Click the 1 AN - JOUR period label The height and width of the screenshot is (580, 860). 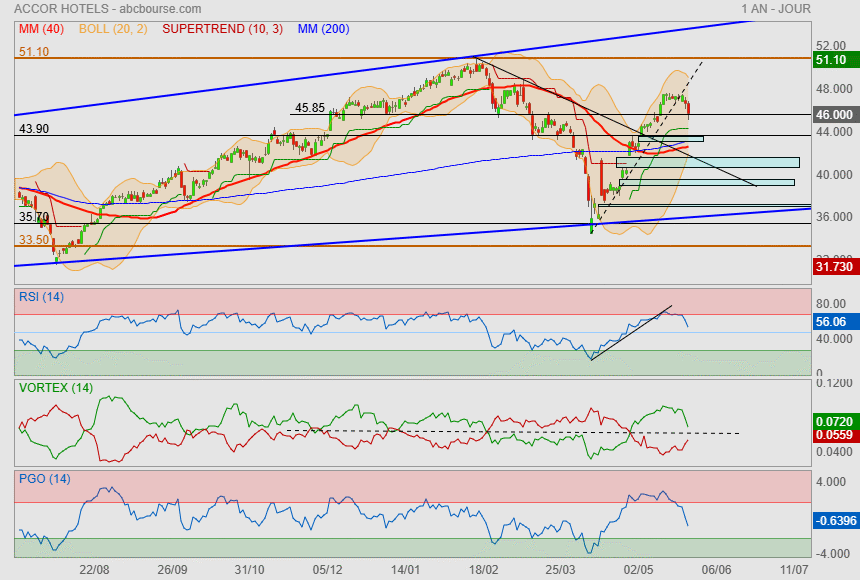(x=776, y=9)
